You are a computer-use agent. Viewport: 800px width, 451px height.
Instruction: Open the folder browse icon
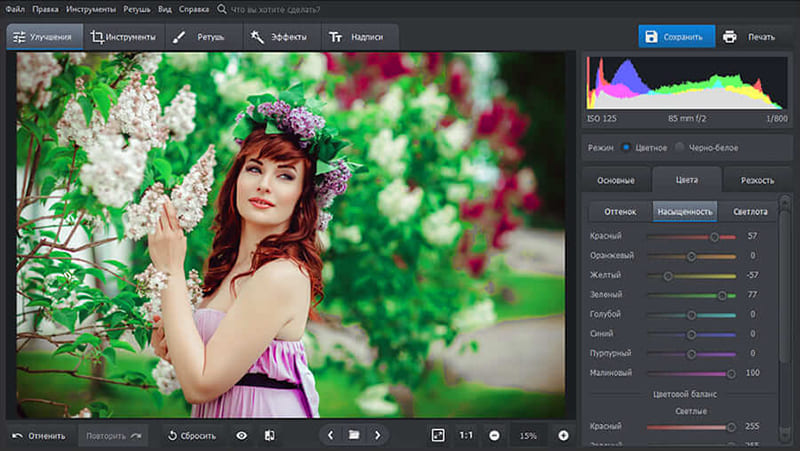tap(354, 435)
